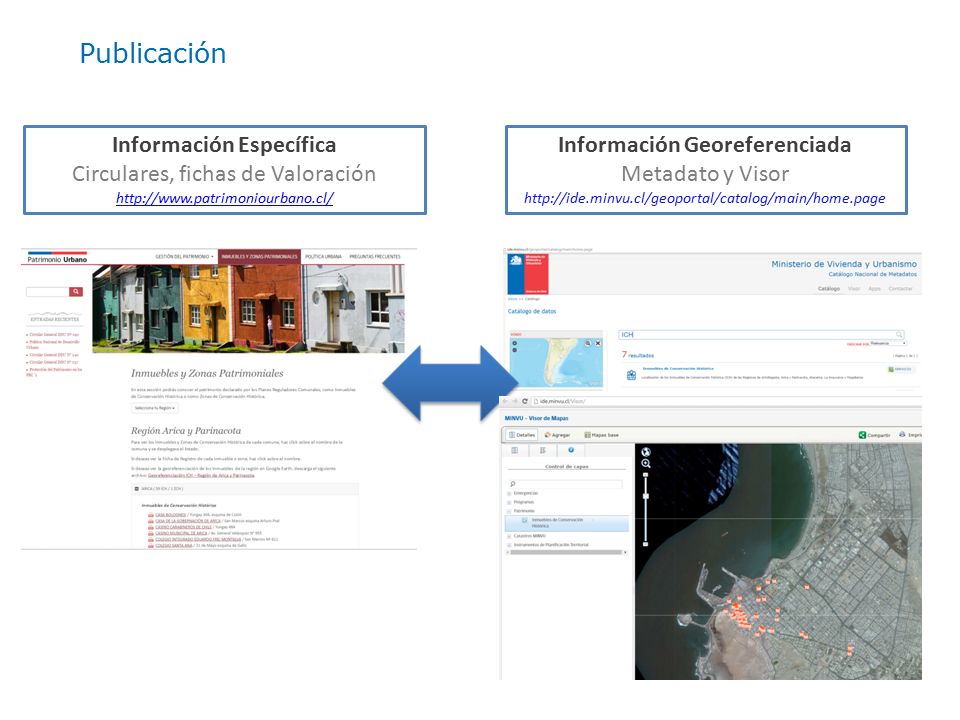Open the Preguntas Frecuentes menu item
960x720 pixels.
click(375, 257)
